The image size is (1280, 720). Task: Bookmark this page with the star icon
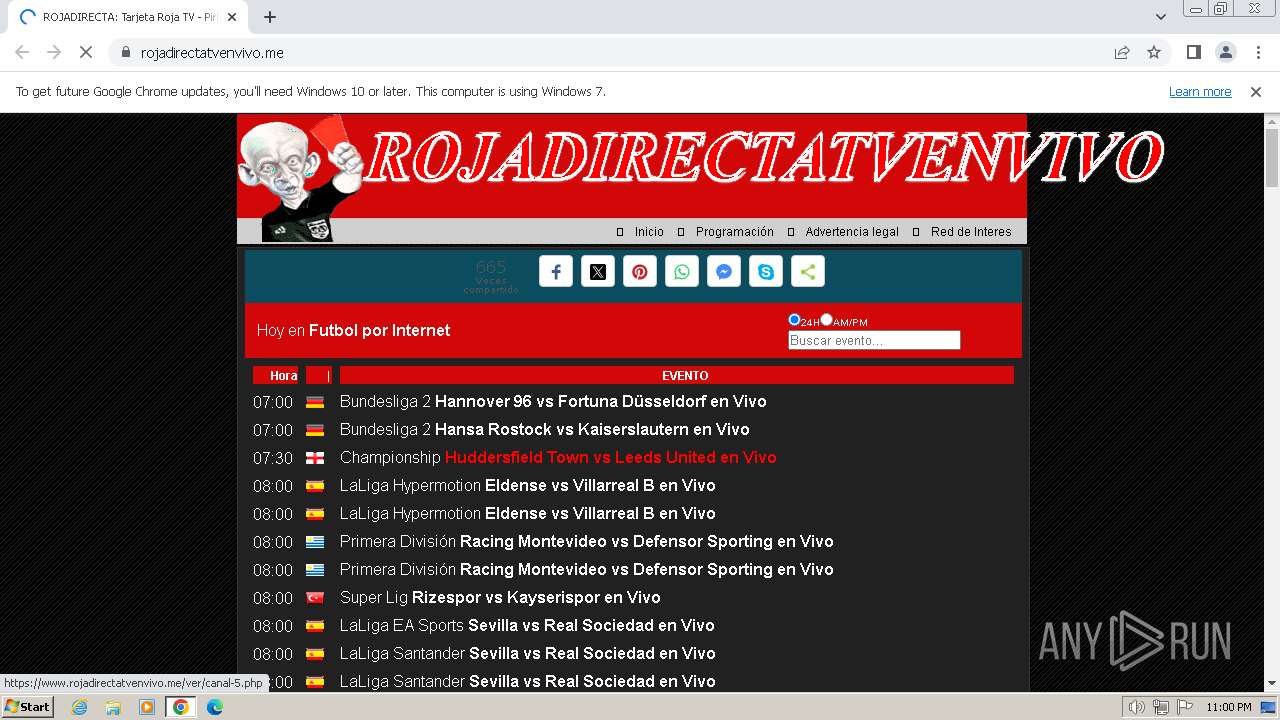tap(1154, 52)
